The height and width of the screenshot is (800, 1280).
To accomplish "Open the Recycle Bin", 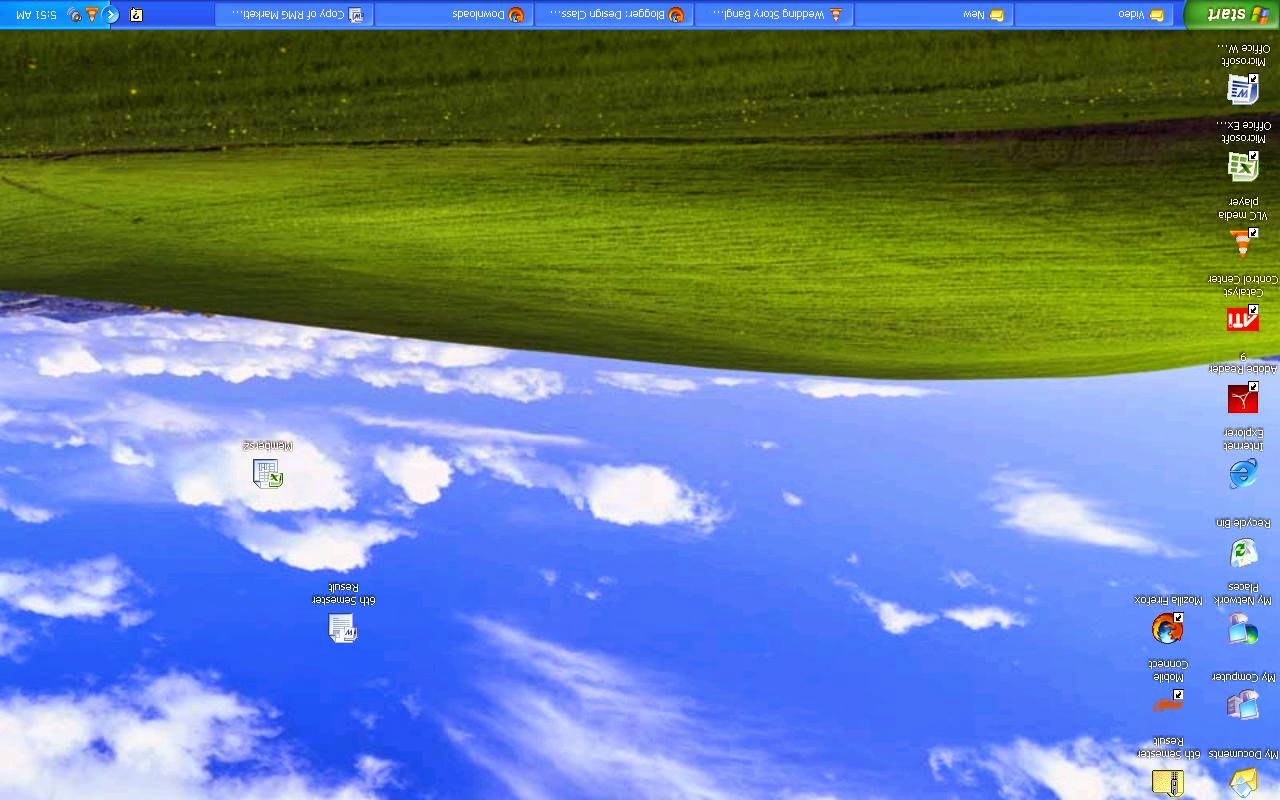I will click(1242, 553).
